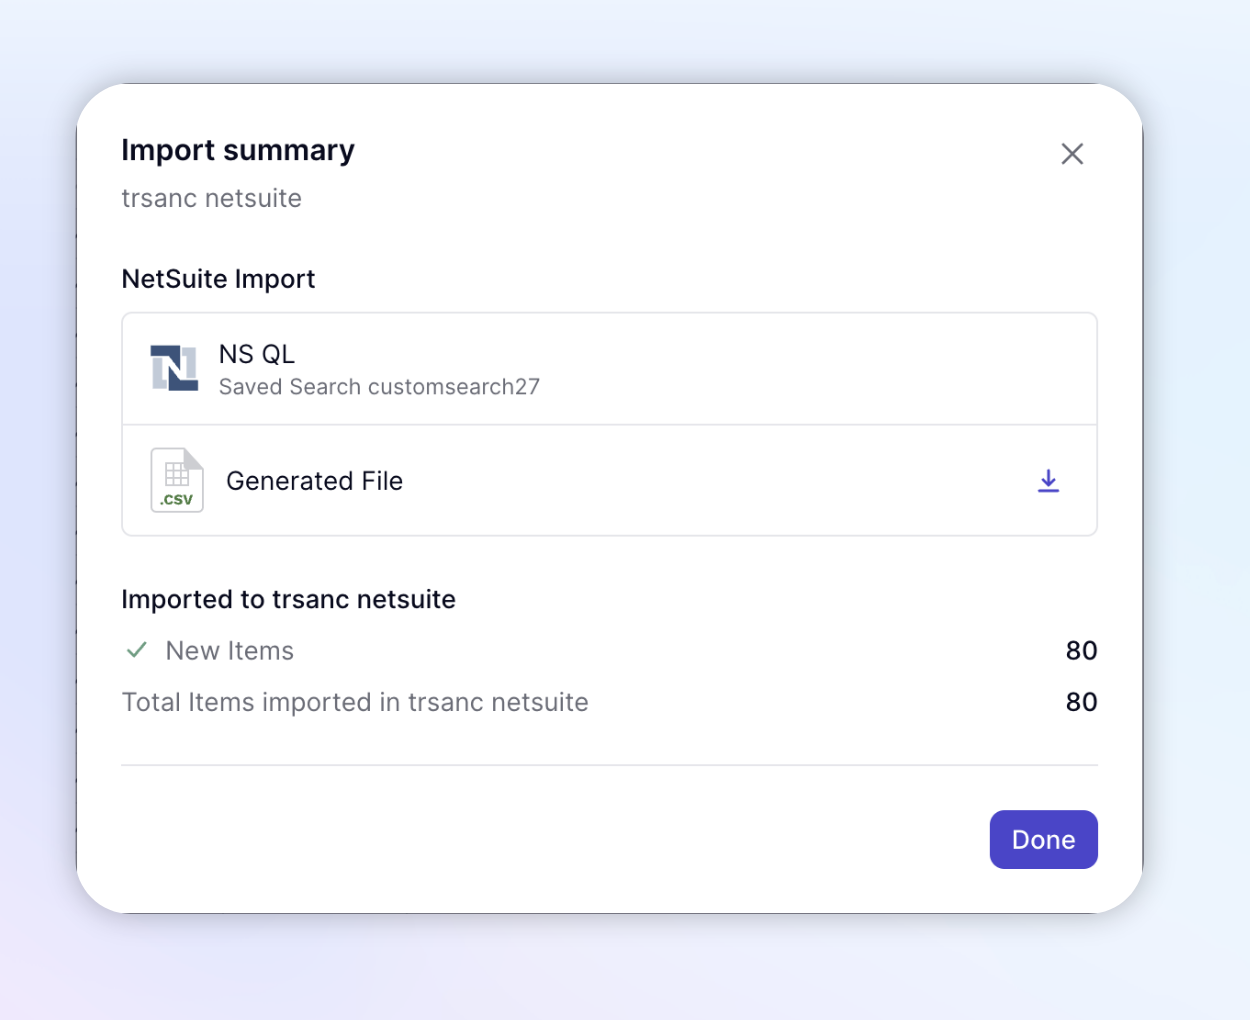Click 'Total Items imported in trsanc netsuite'
The image size is (1250, 1020).
(x=355, y=702)
